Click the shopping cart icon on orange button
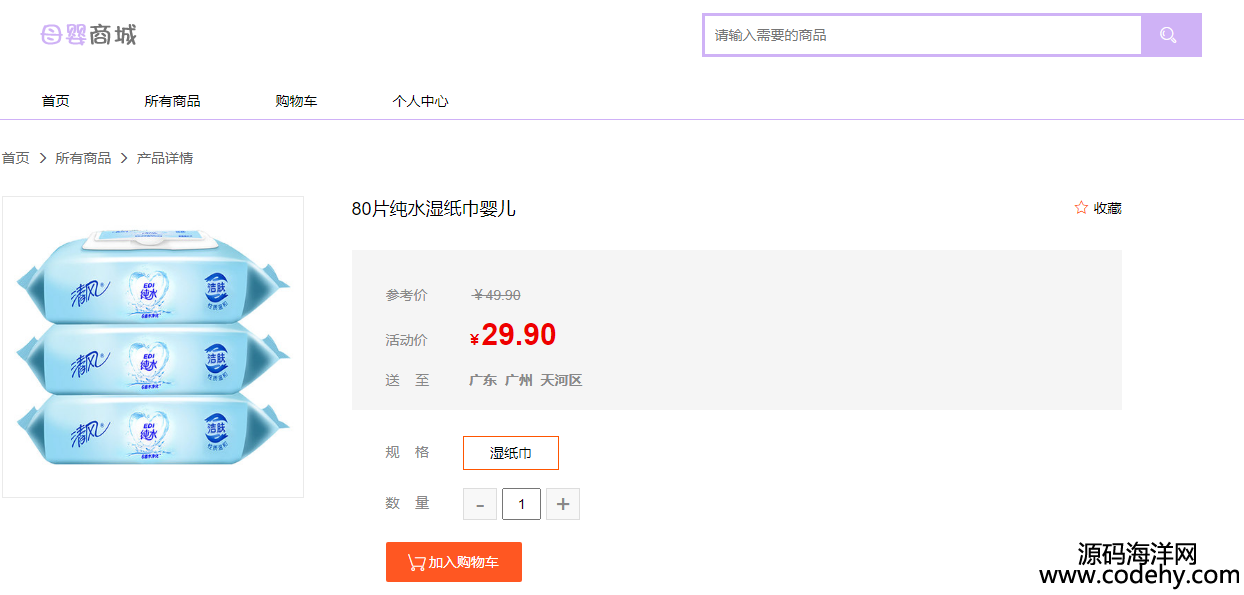 pyautogui.click(x=416, y=563)
